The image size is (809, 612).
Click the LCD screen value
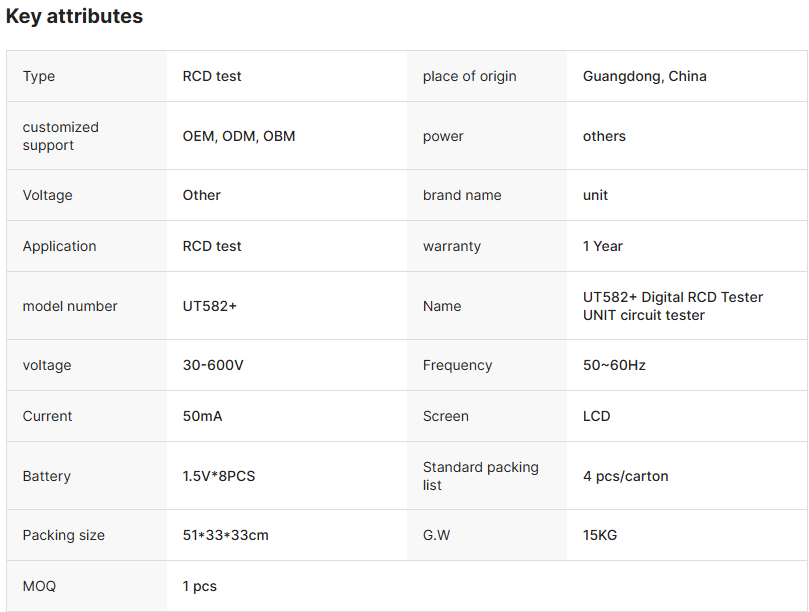point(596,416)
